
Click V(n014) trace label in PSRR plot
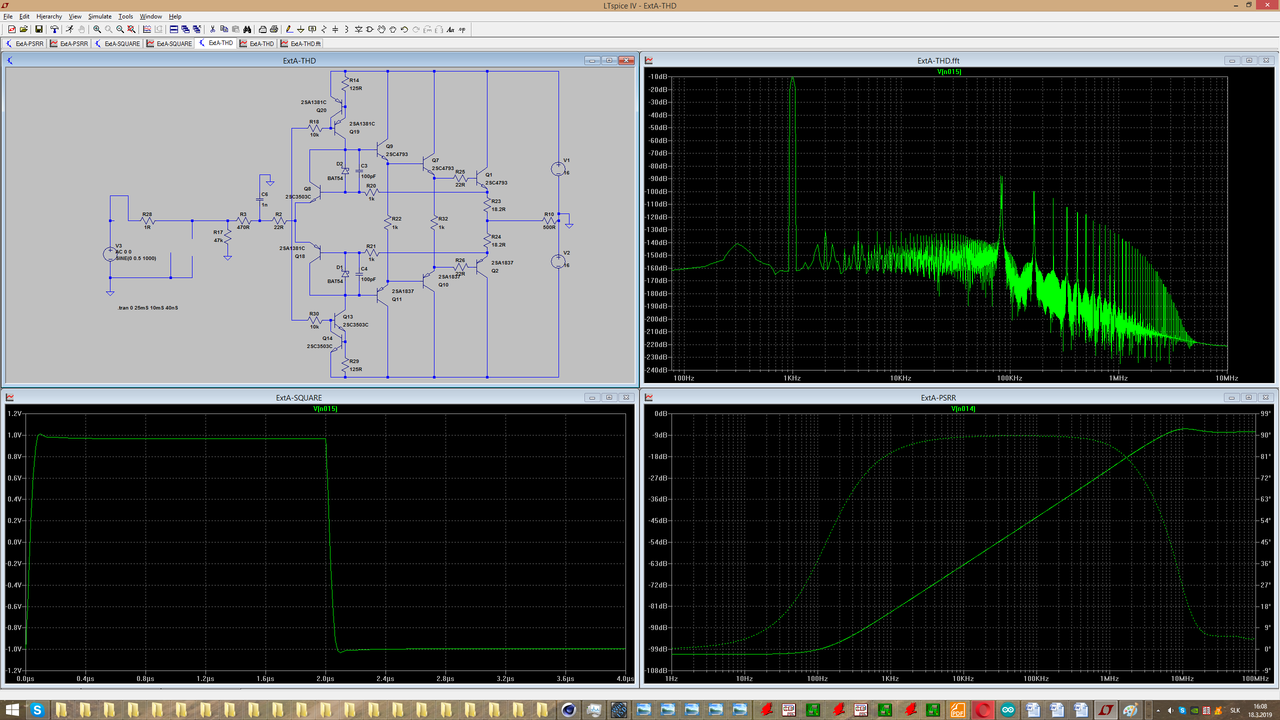click(963, 409)
